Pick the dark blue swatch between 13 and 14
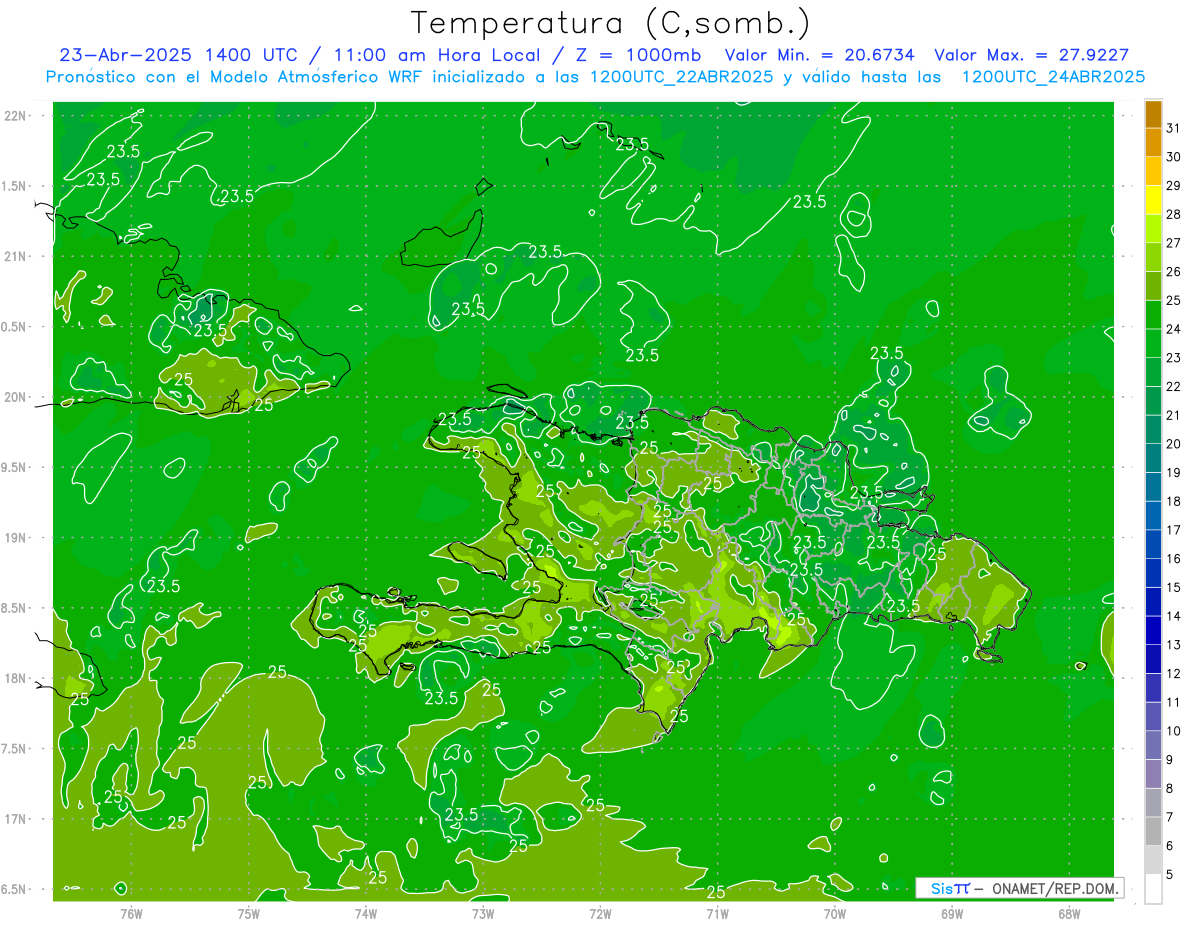1200x927 pixels. click(x=1153, y=630)
